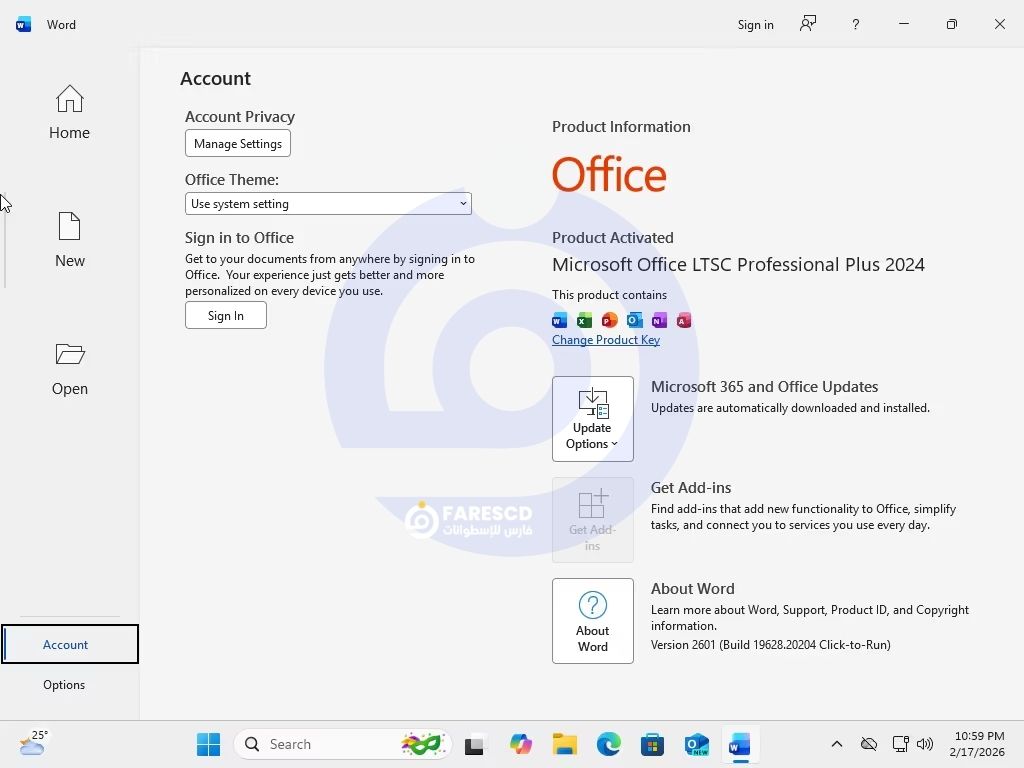Viewport: 1024px width, 768px height.
Task: Open the Open folder icon
Action: coord(69,355)
